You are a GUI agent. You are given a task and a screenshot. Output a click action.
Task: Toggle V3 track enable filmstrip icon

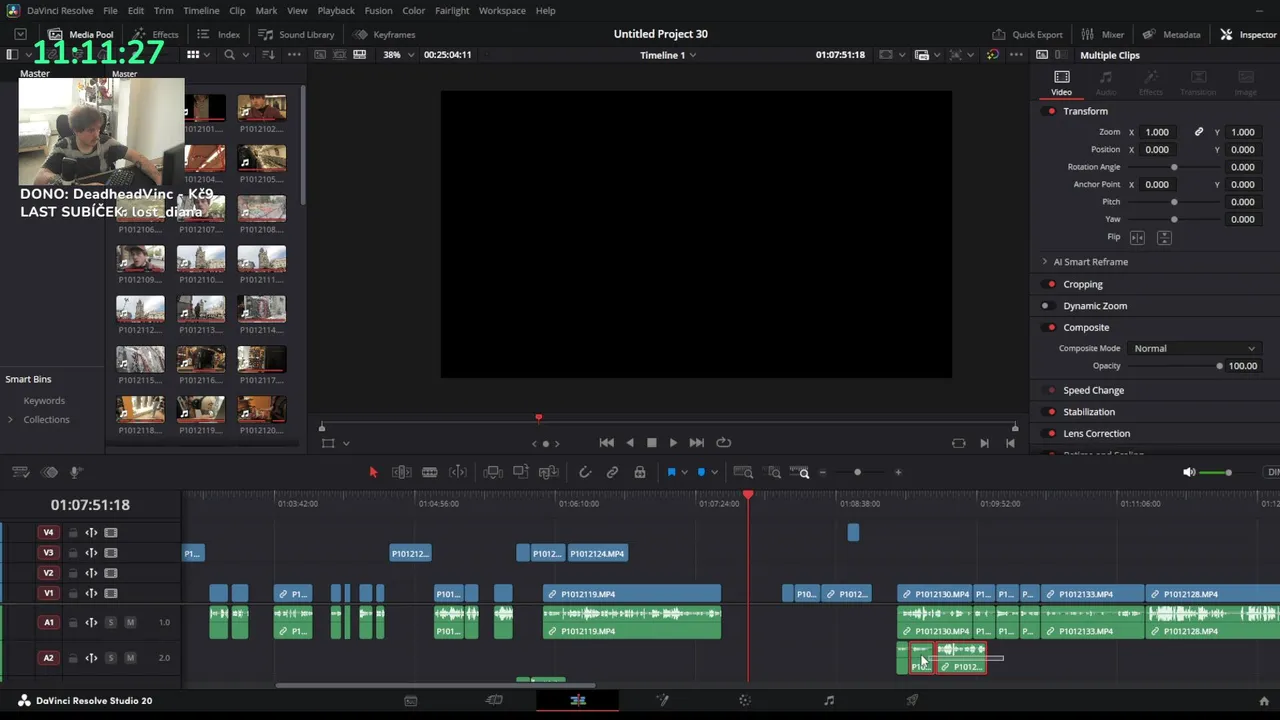[111, 553]
